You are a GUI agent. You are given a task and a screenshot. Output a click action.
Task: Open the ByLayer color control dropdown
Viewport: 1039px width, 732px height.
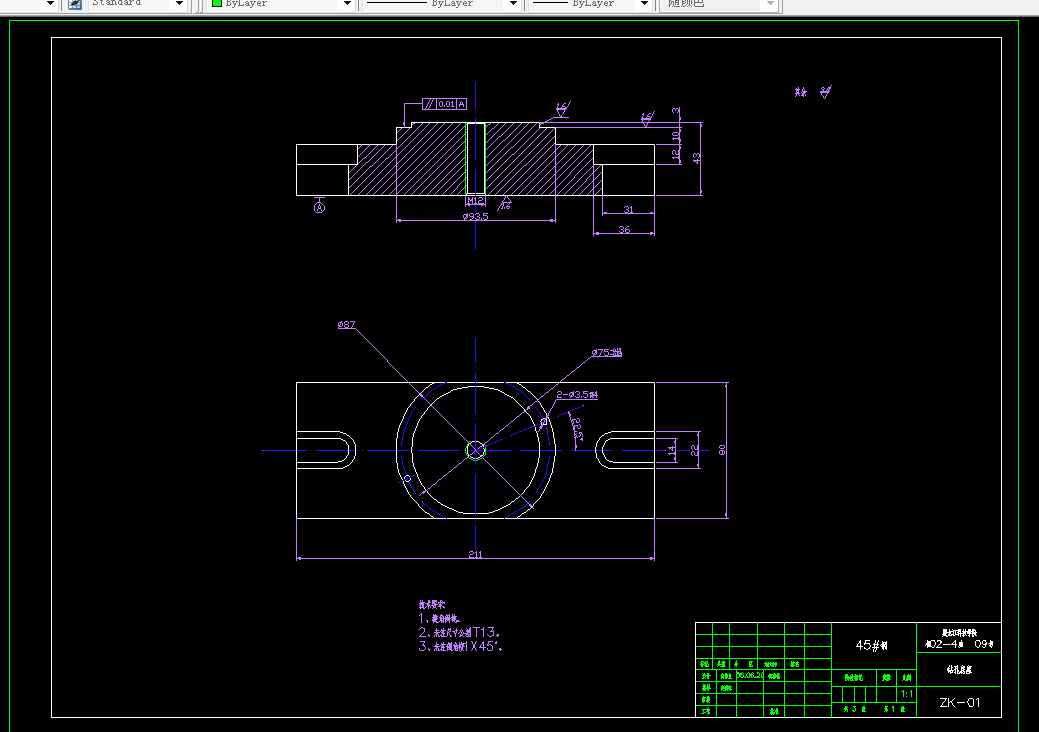coord(347,4)
